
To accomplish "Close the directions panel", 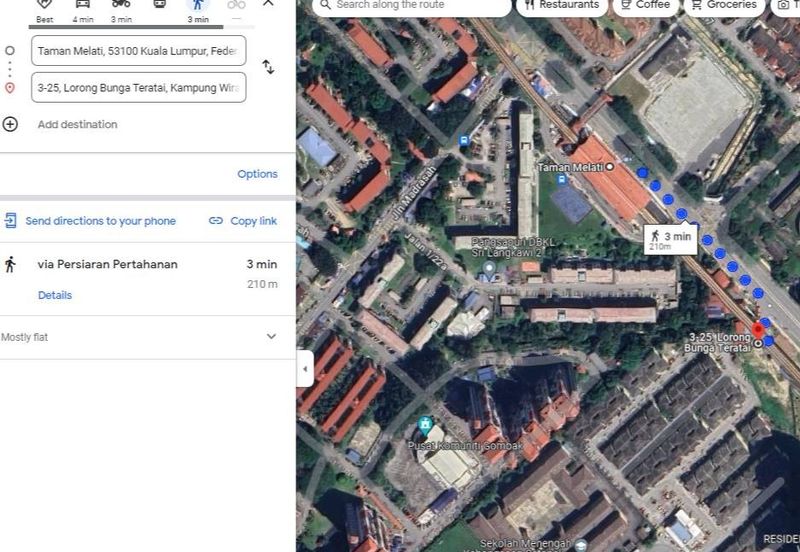I will point(268,4).
